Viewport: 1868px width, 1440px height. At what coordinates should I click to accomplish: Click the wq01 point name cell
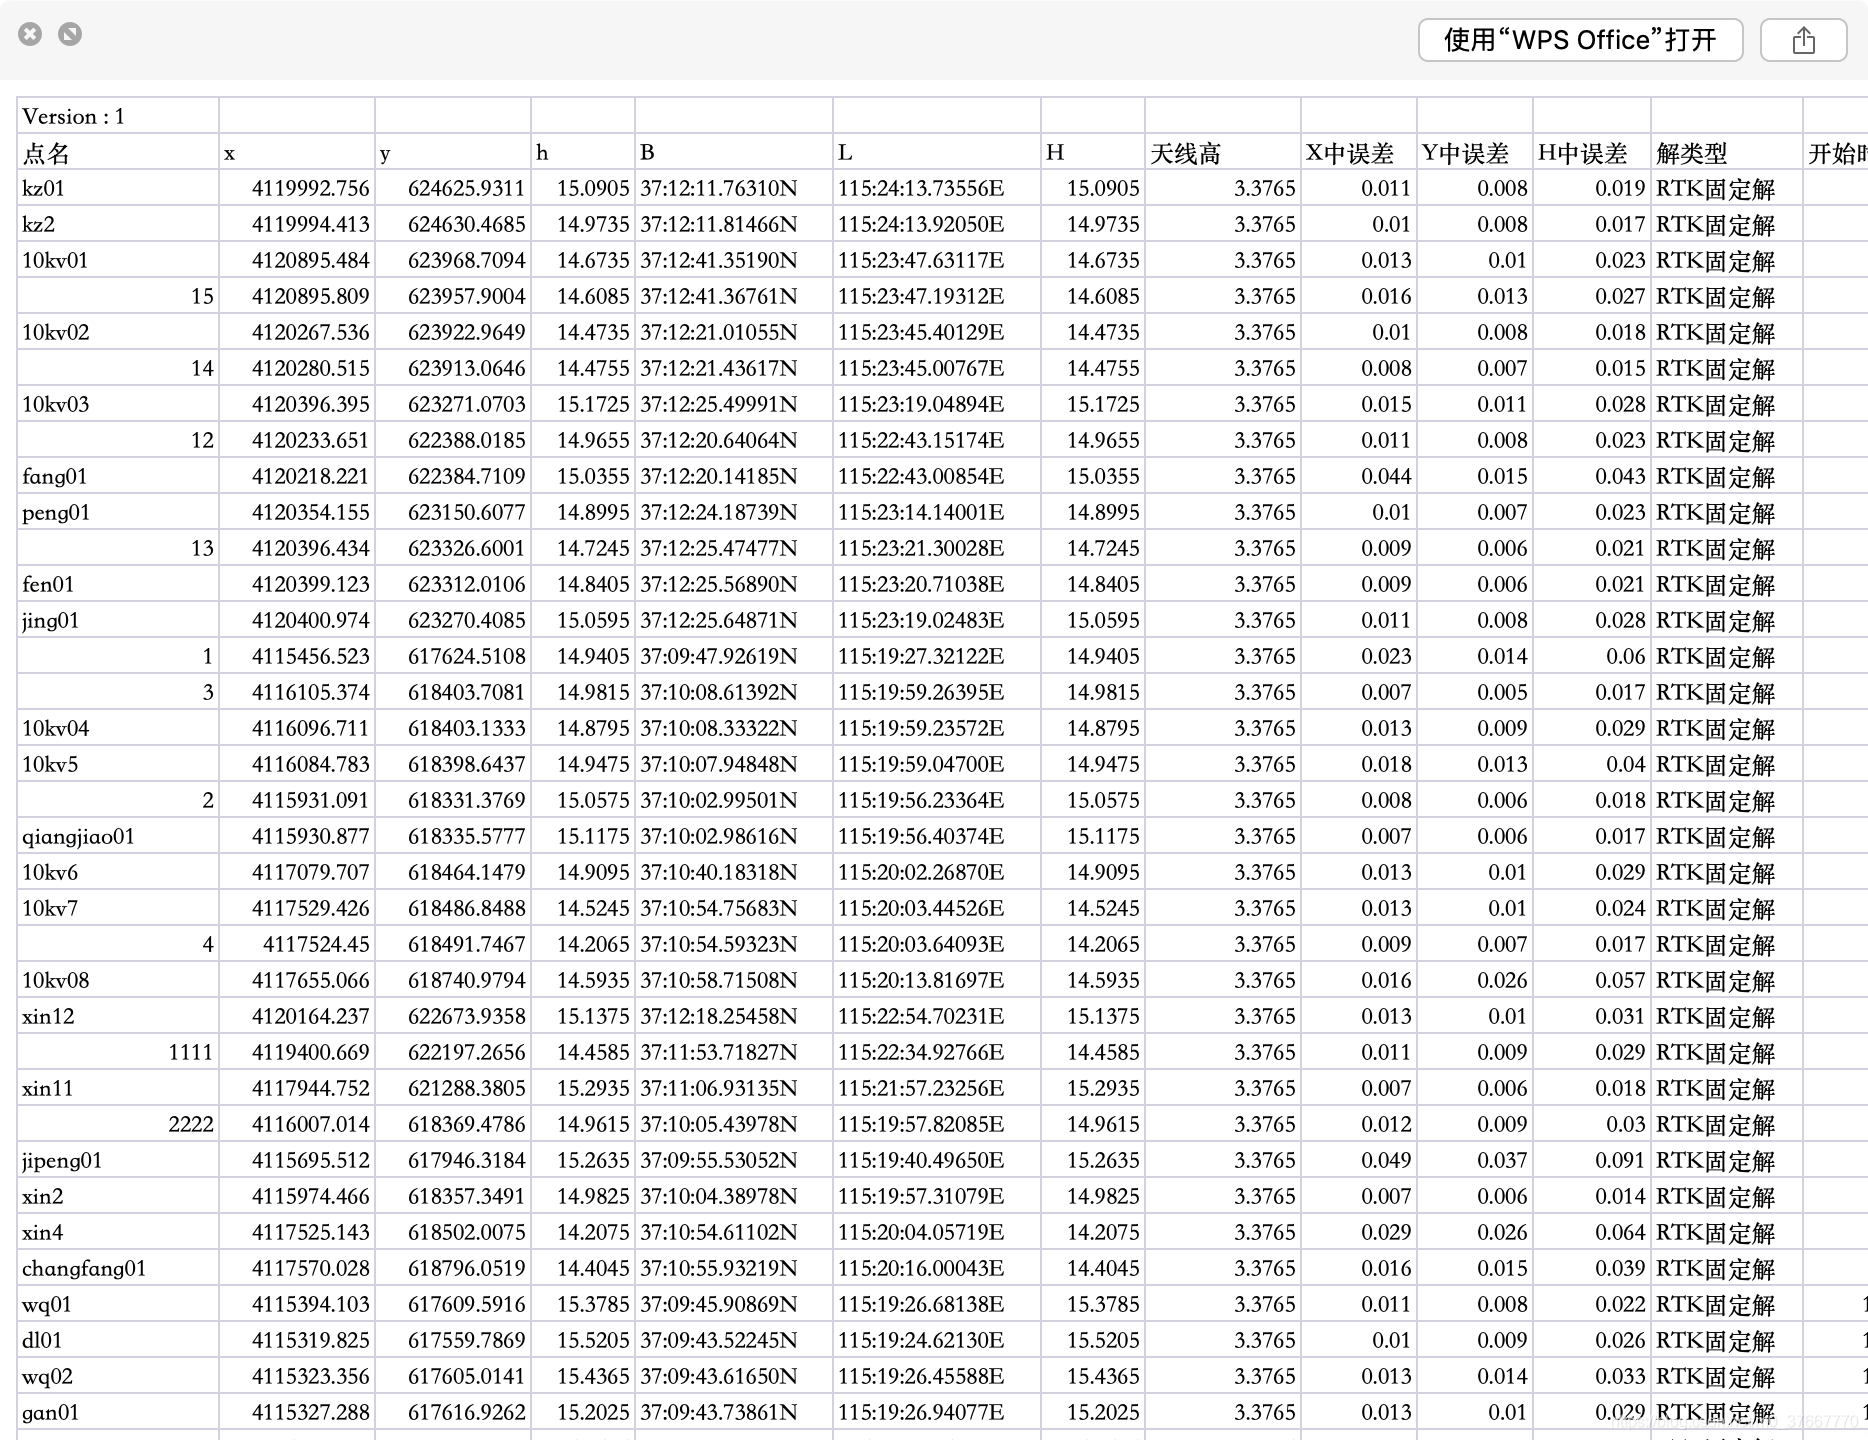click(x=118, y=1304)
